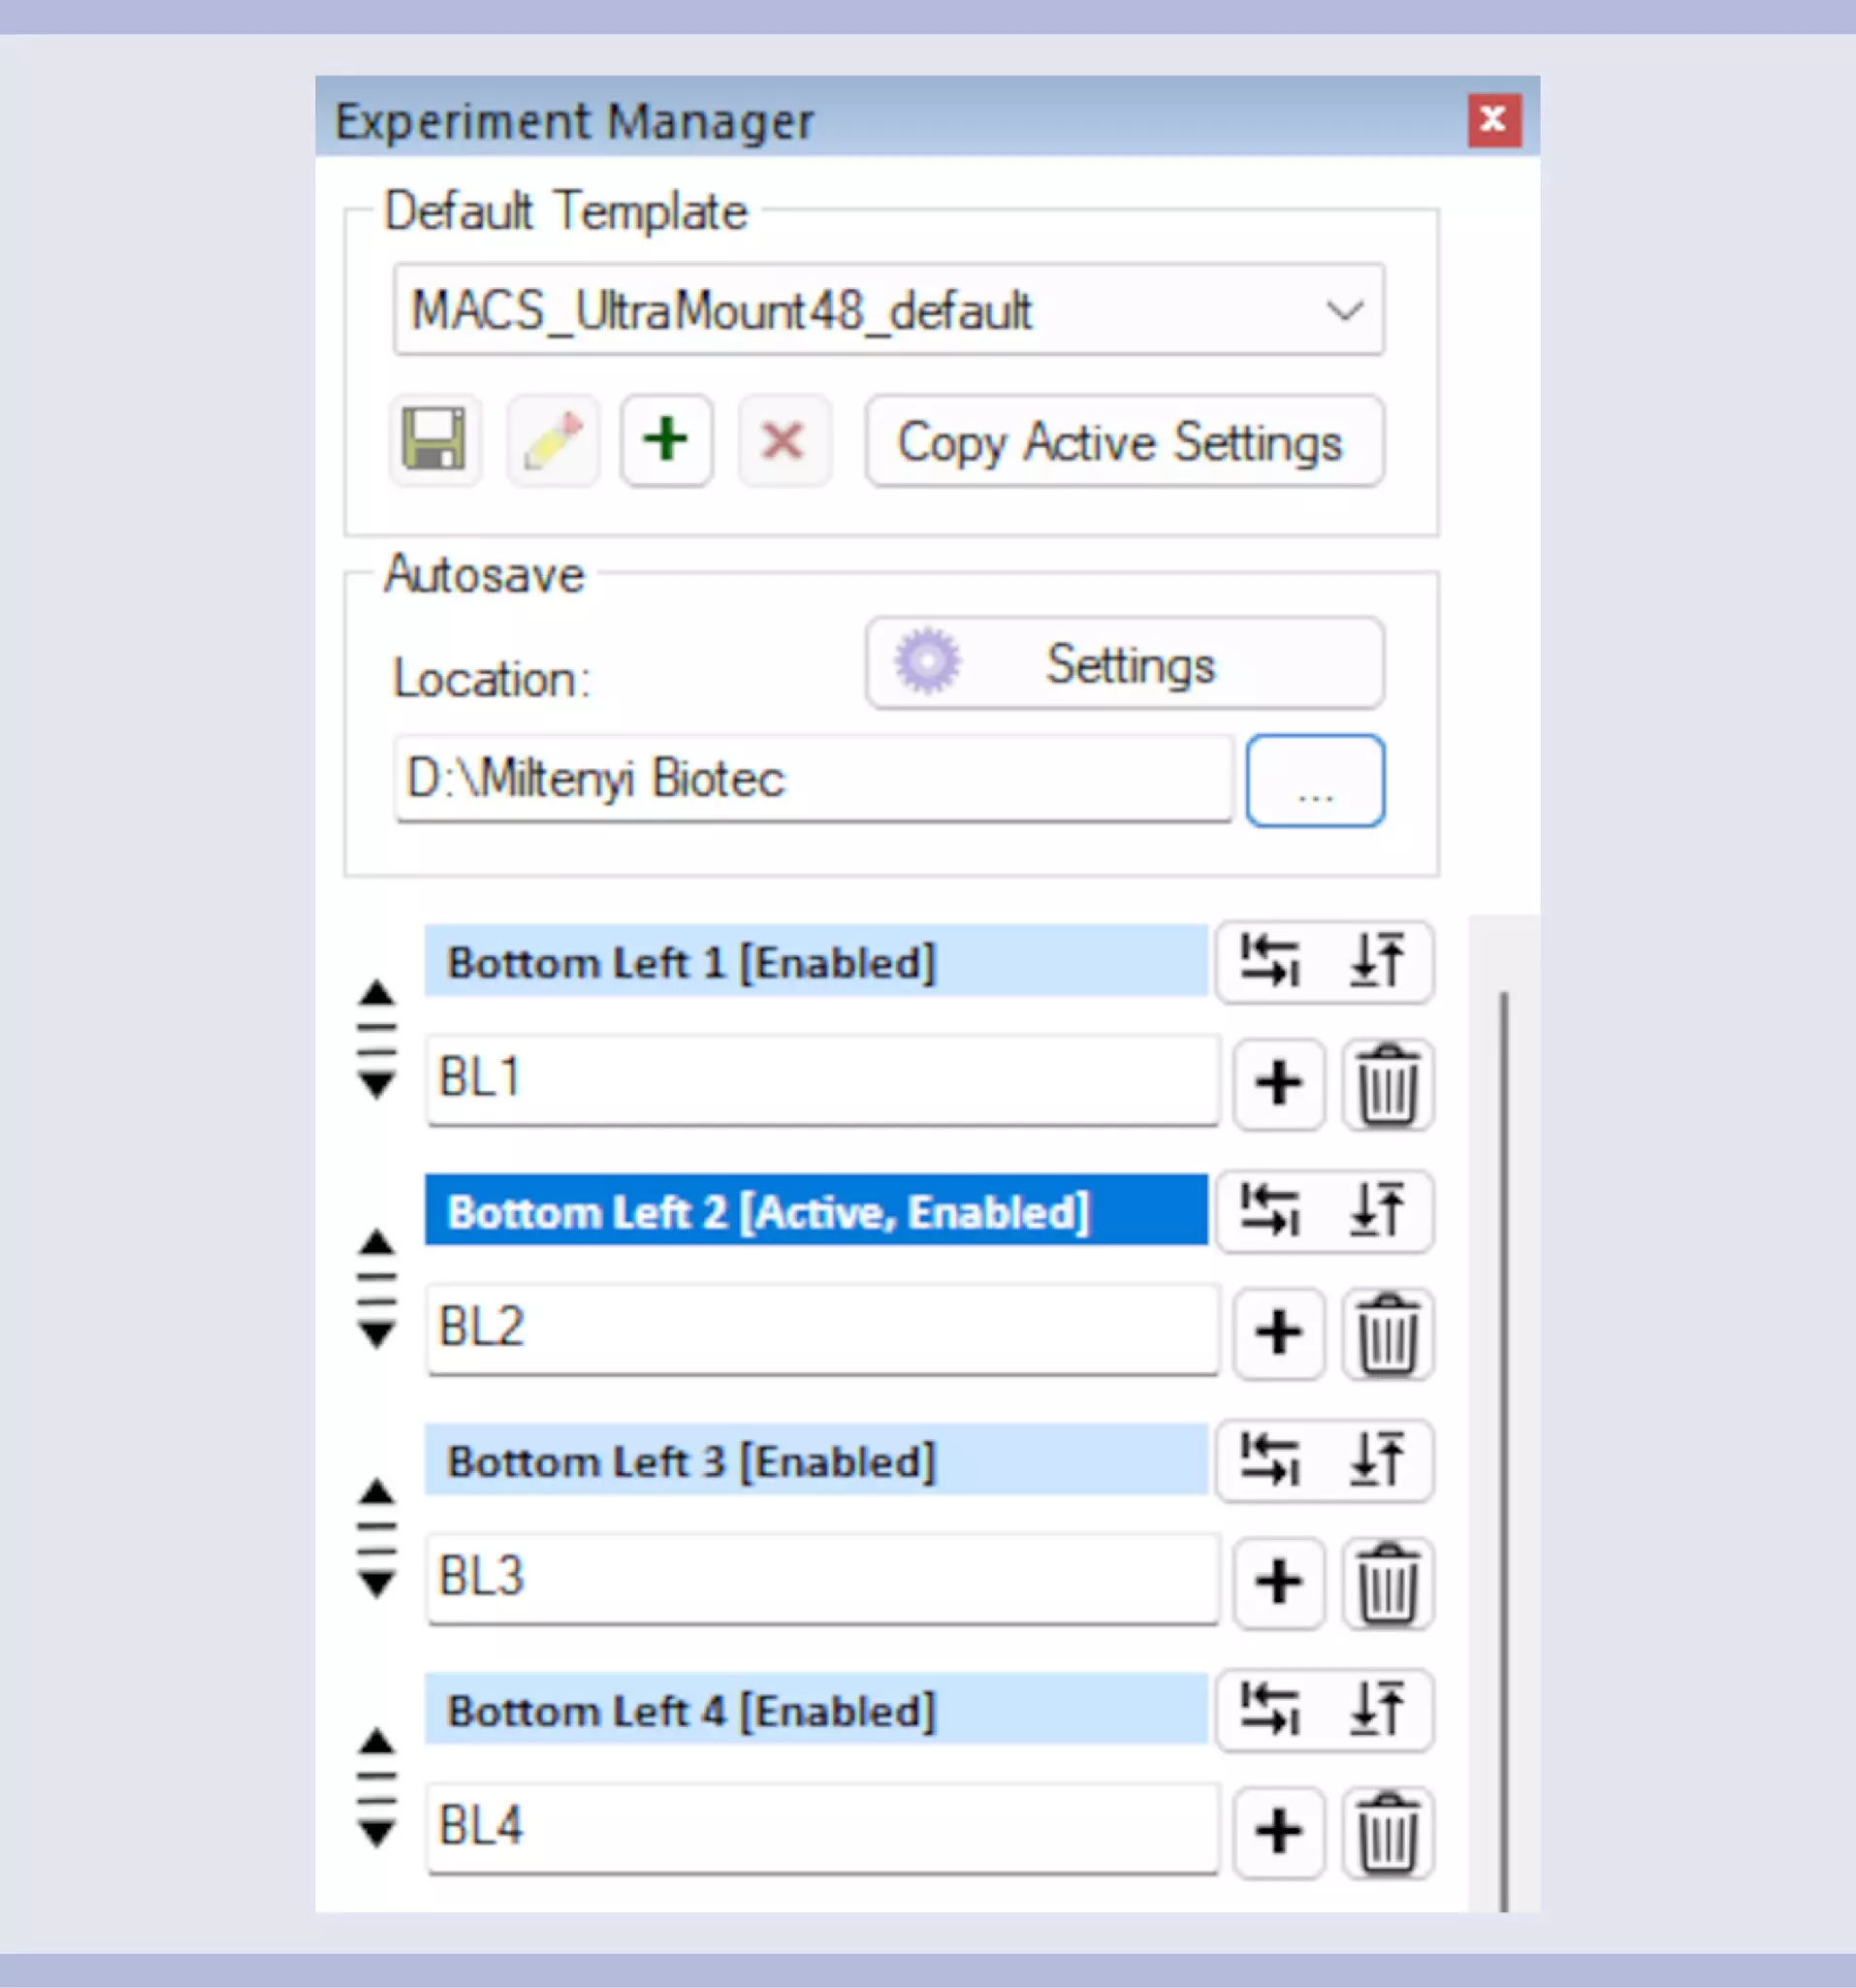1856x1988 pixels.
Task: Move Bottom Left 1 up with arrow
Action: [x=377, y=993]
